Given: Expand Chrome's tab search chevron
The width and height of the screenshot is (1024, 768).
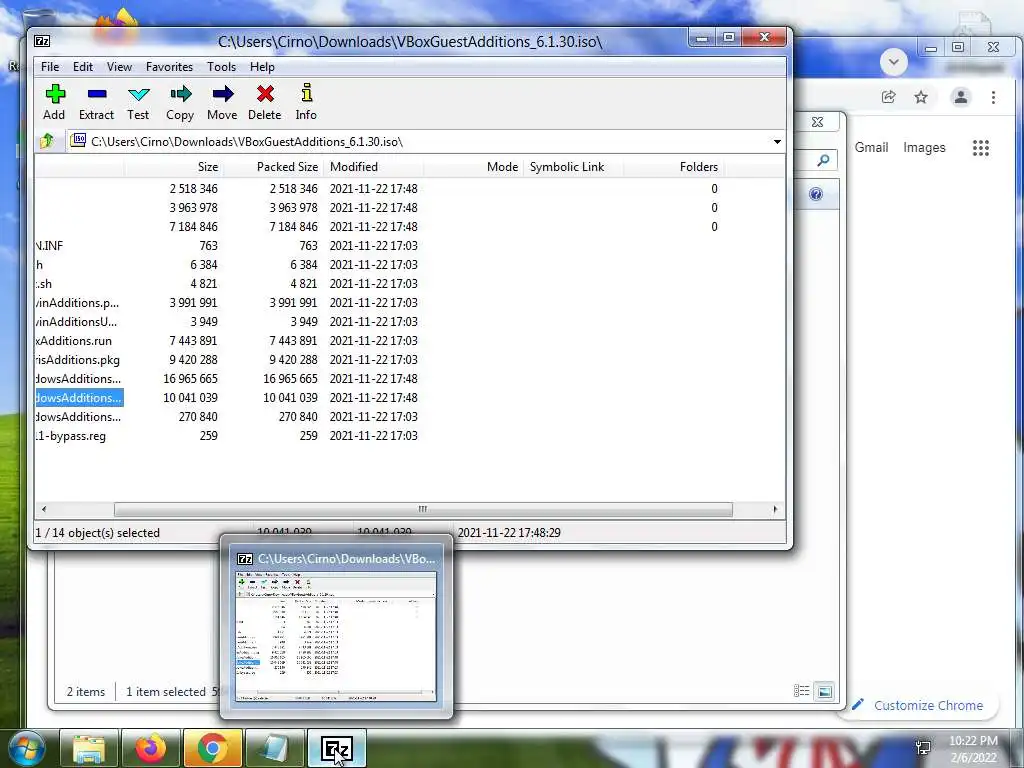Looking at the screenshot, I should pos(894,63).
